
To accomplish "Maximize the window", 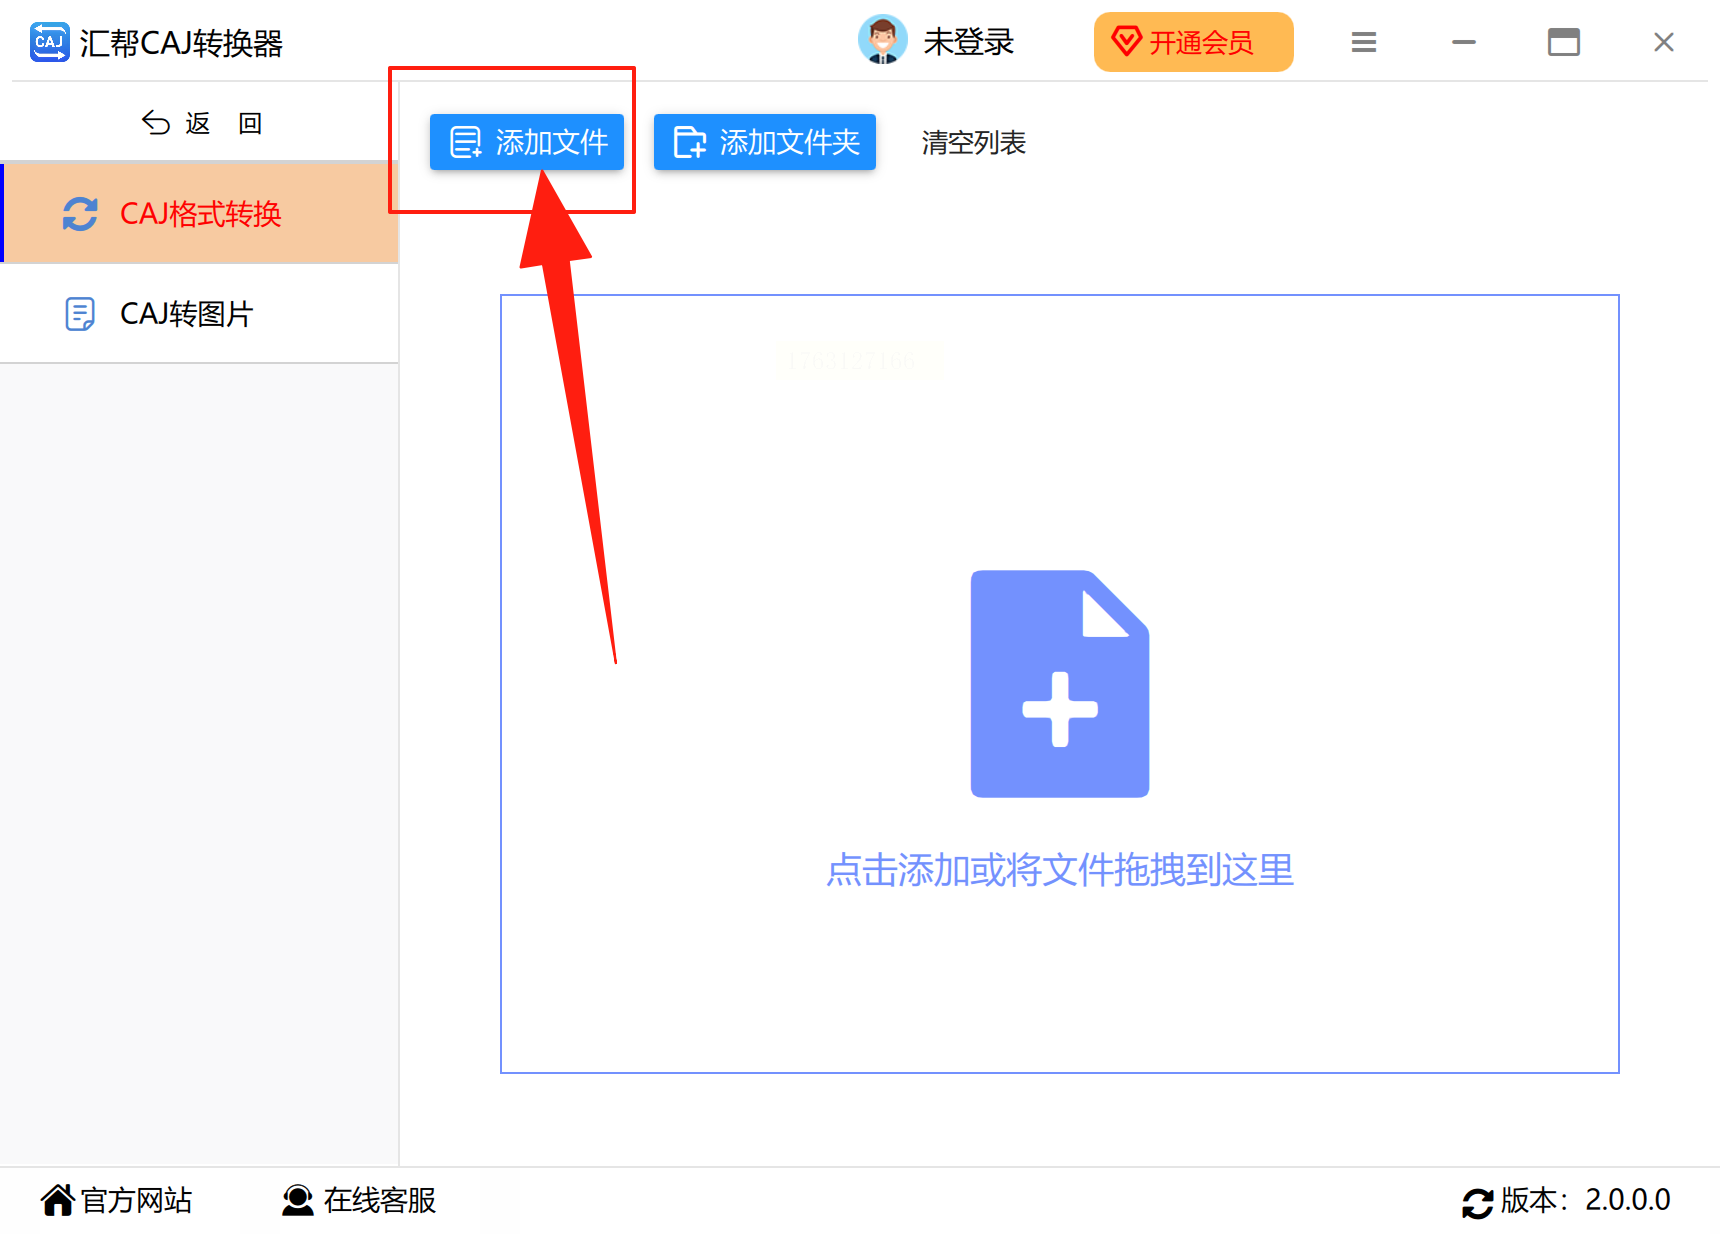I will point(1564,42).
